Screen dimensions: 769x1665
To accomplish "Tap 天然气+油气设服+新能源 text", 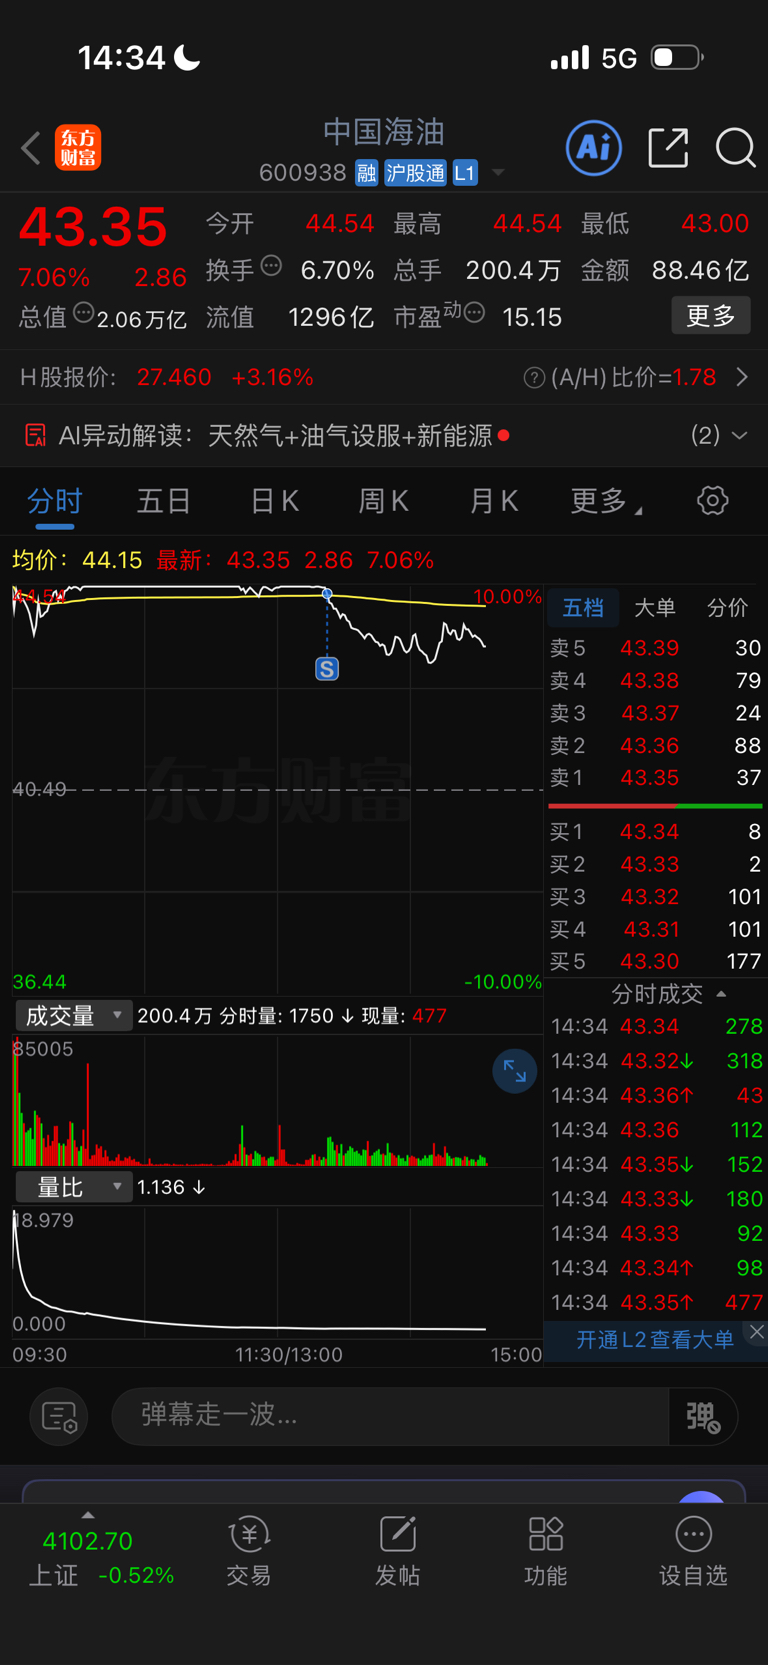I will pyautogui.click(x=350, y=436).
